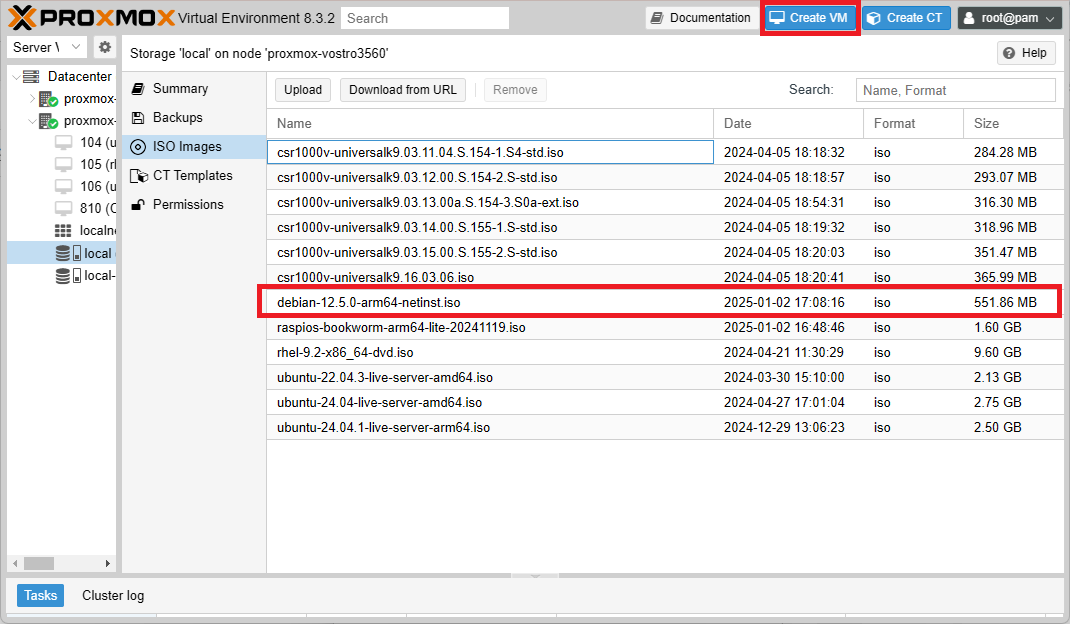
Task: Click the Backups floppy disk icon
Action: (138, 117)
